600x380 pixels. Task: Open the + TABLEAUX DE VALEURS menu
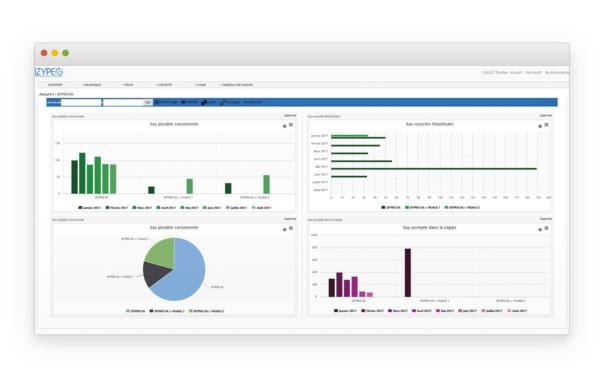point(236,85)
